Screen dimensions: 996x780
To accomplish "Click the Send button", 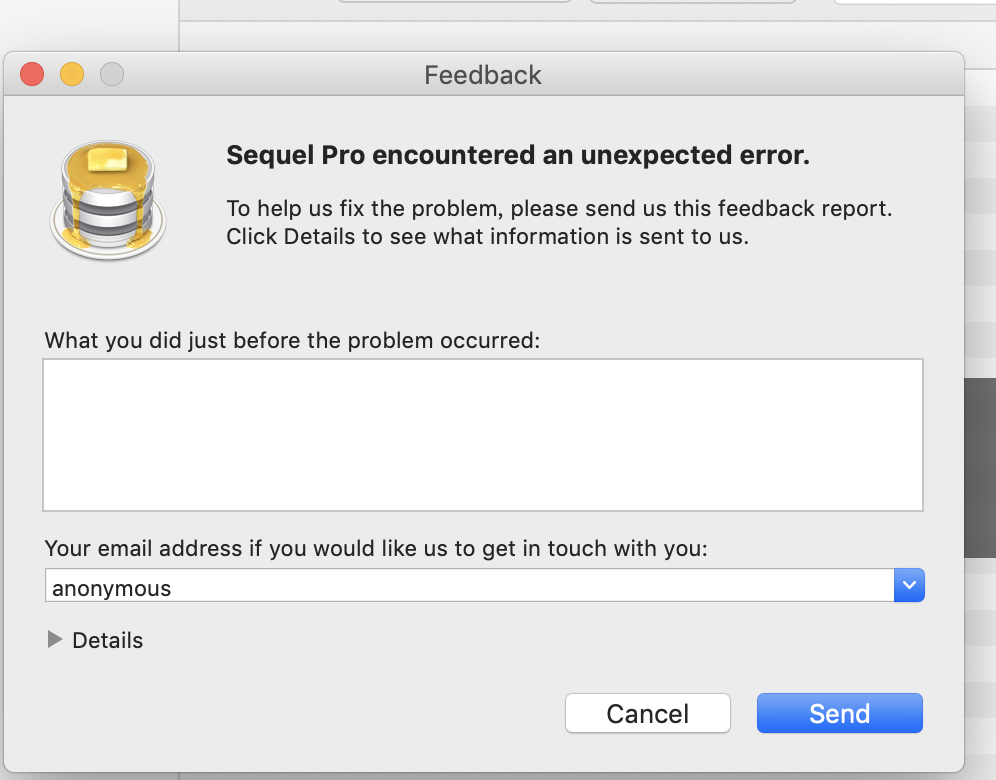I will [839, 713].
